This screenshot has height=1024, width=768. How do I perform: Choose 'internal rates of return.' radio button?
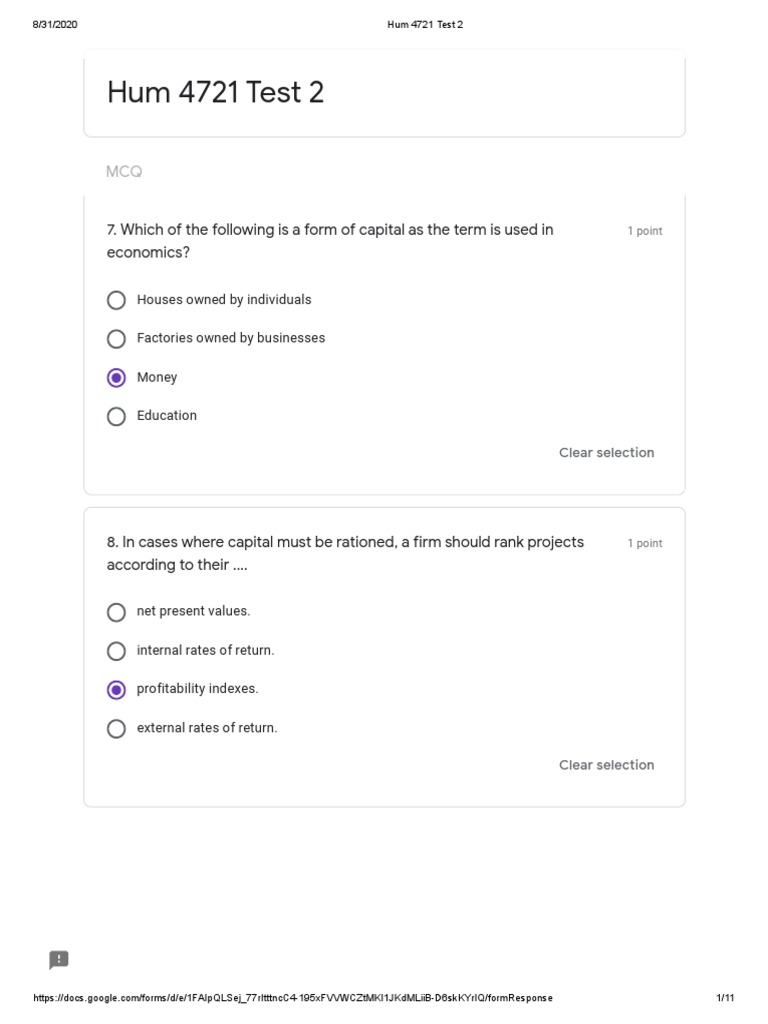[x=117, y=651]
